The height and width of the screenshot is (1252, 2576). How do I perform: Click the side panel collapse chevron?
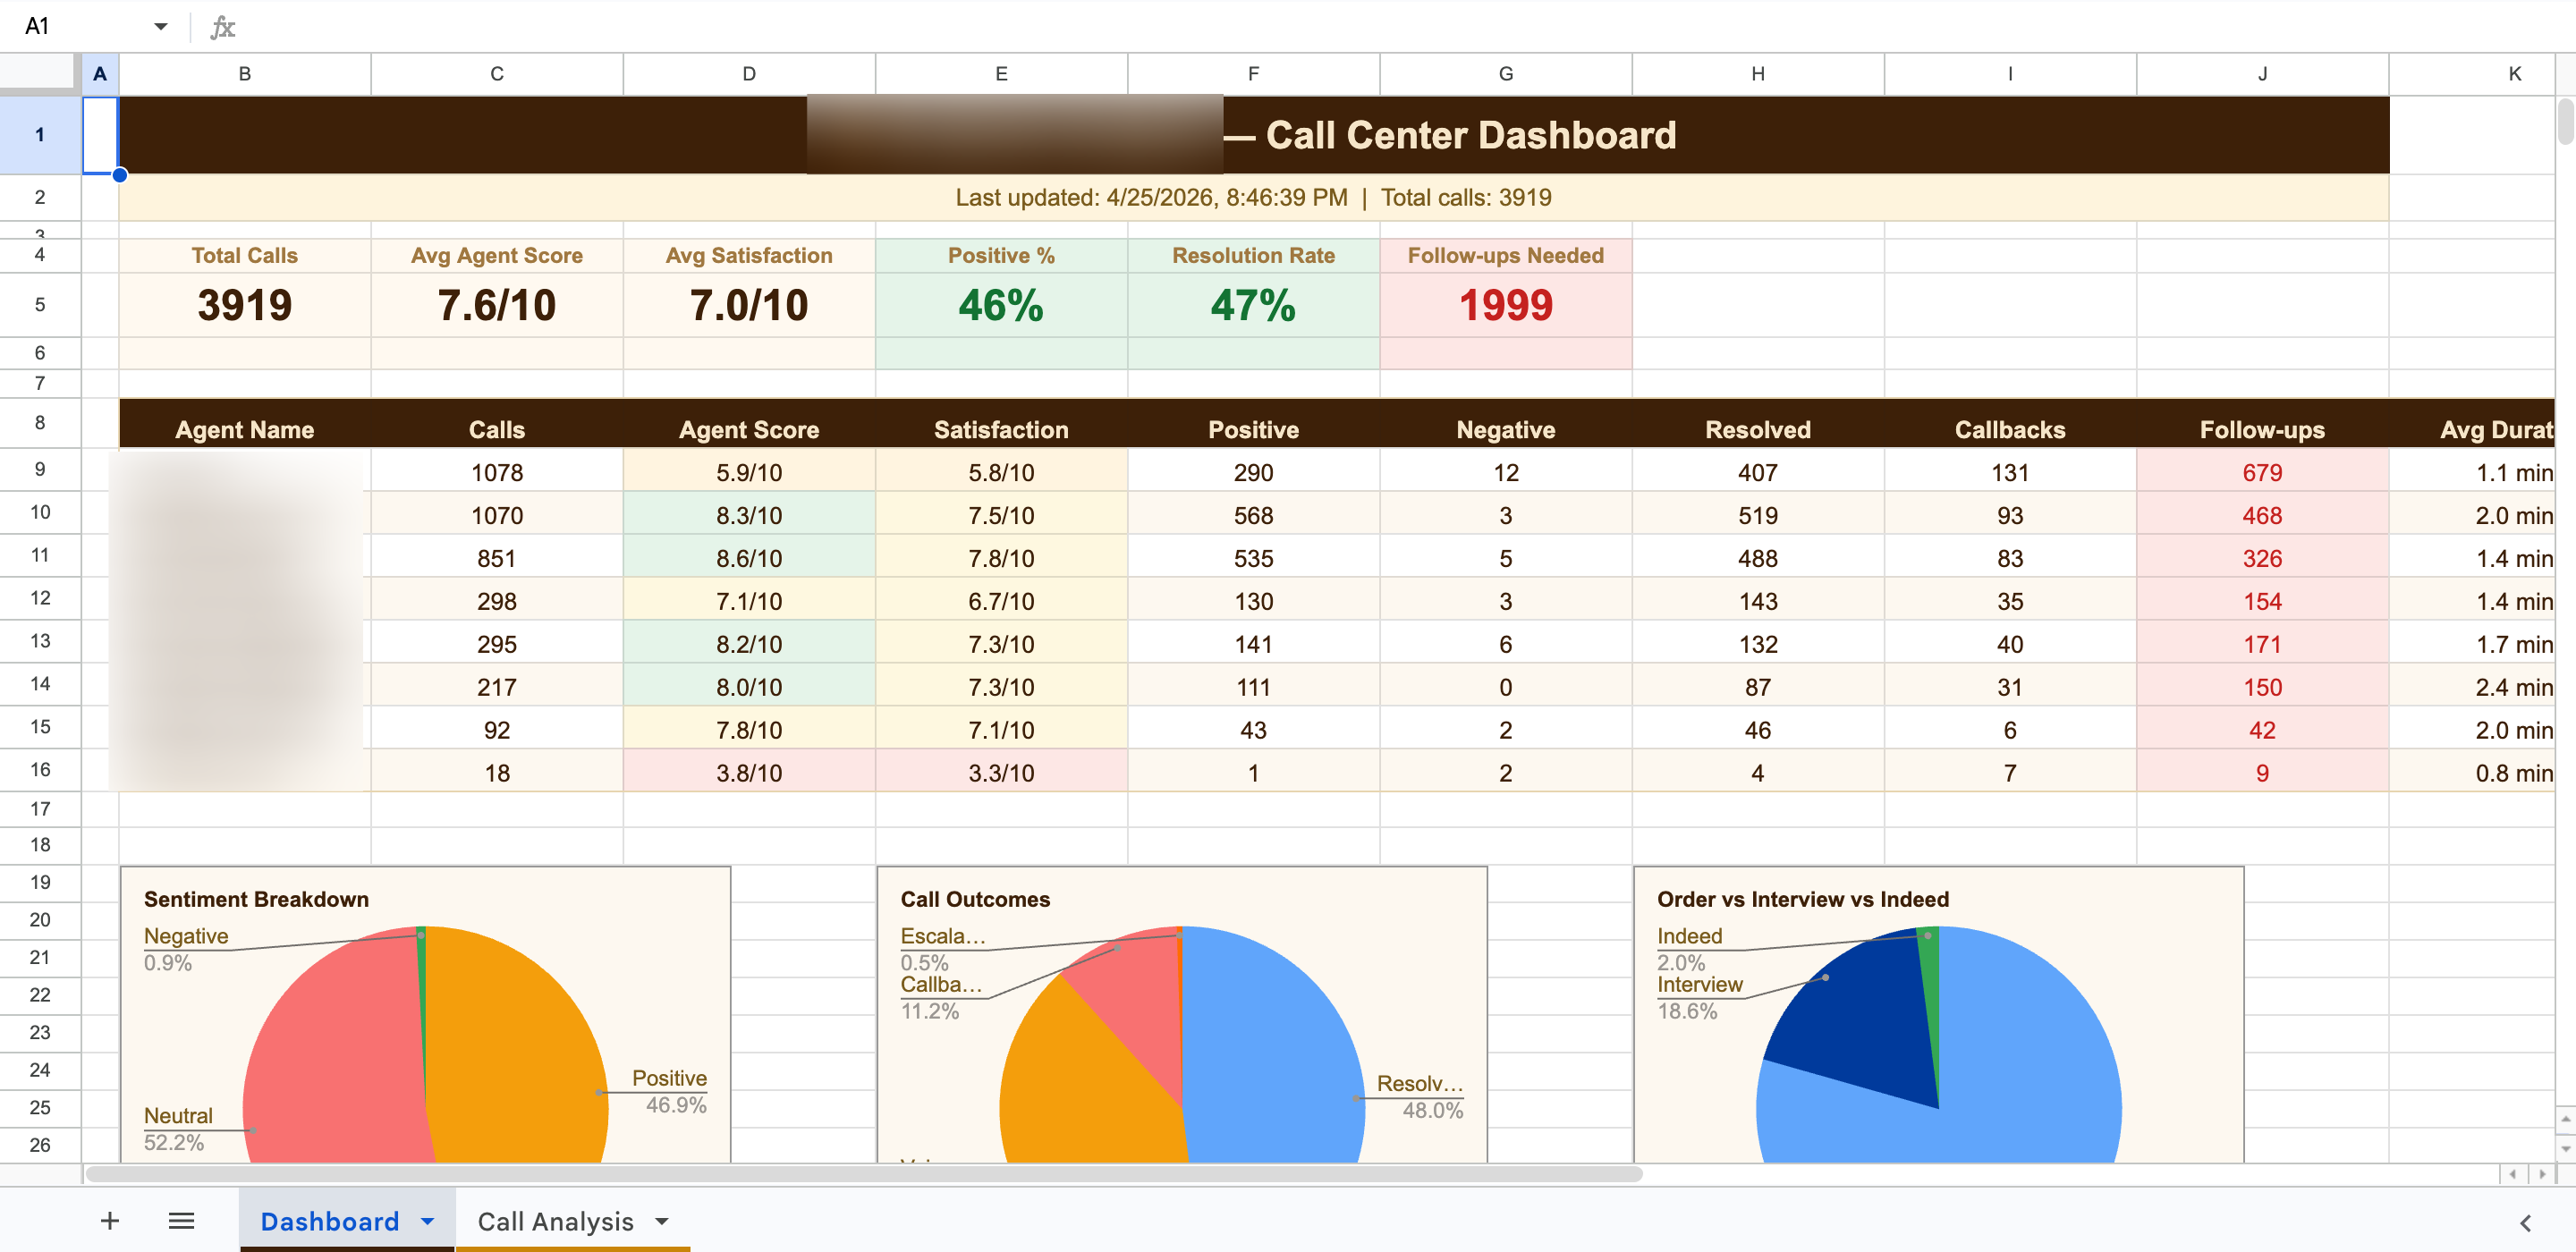tap(2525, 1223)
